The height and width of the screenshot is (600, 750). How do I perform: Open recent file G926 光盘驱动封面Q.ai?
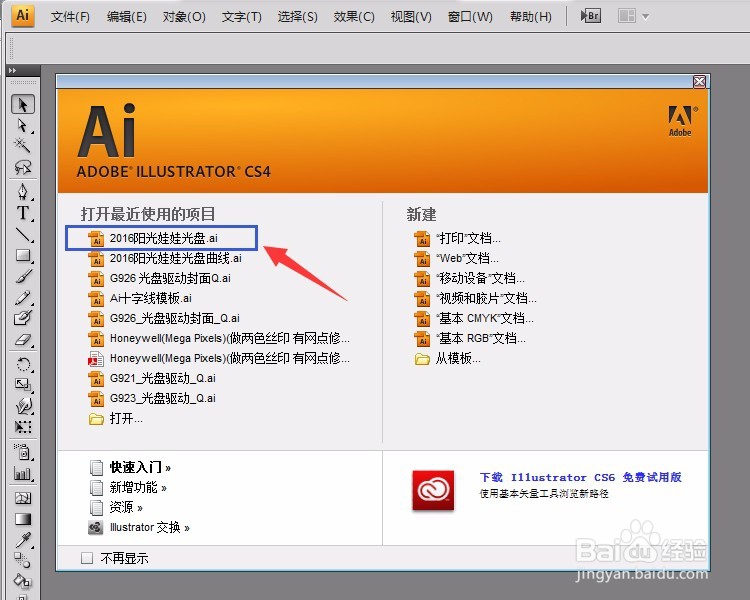pos(160,278)
